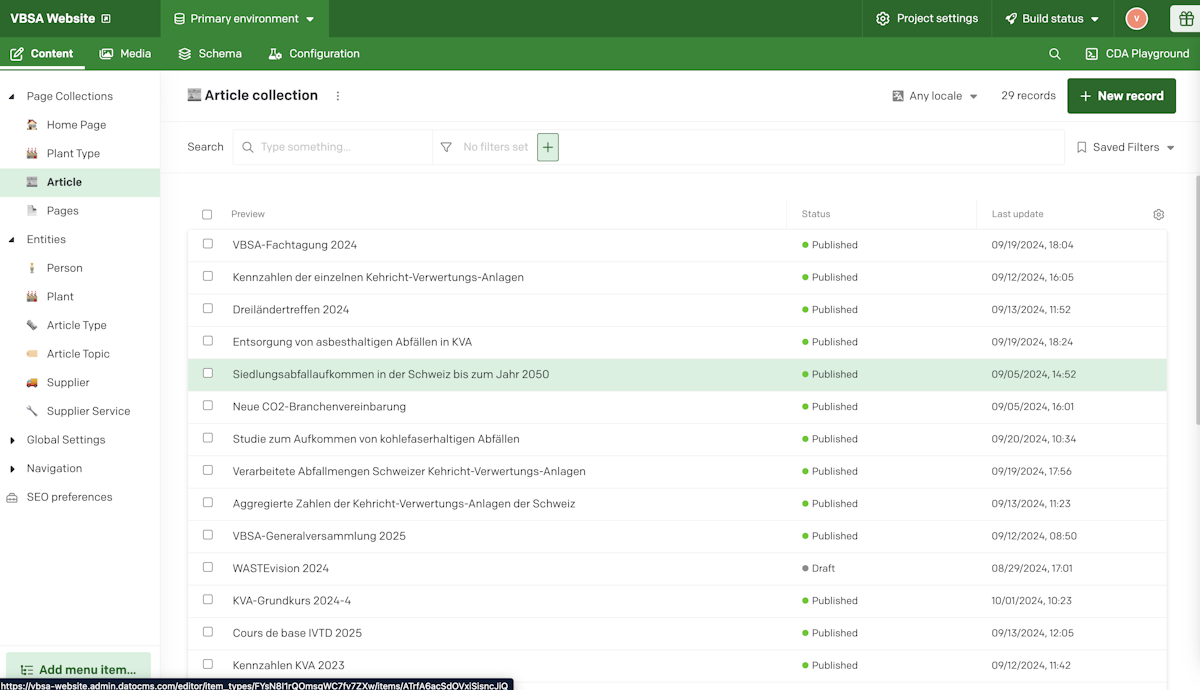Select Article in the sidebar
1200x690 pixels.
pos(80,182)
